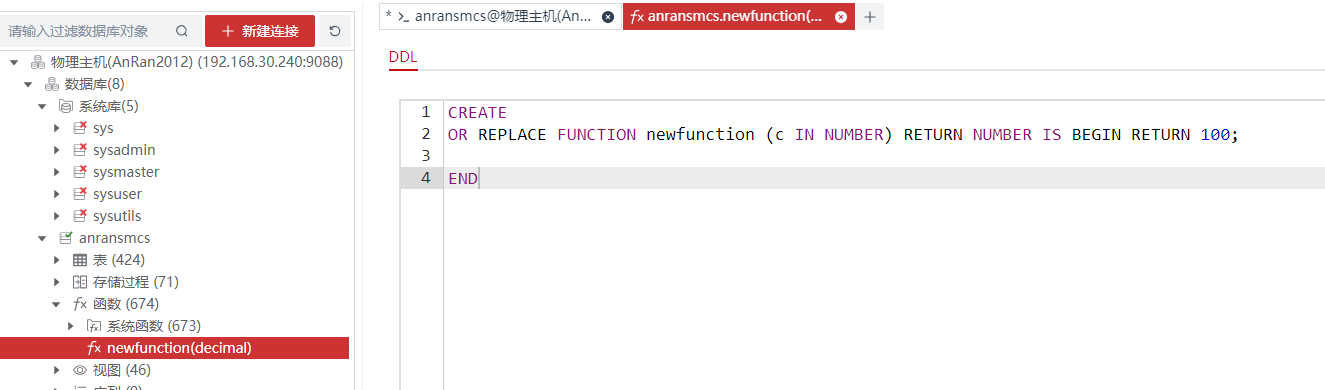1325x390 pixels.
Task: Select the sysutils tree label
Action: coord(117,216)
